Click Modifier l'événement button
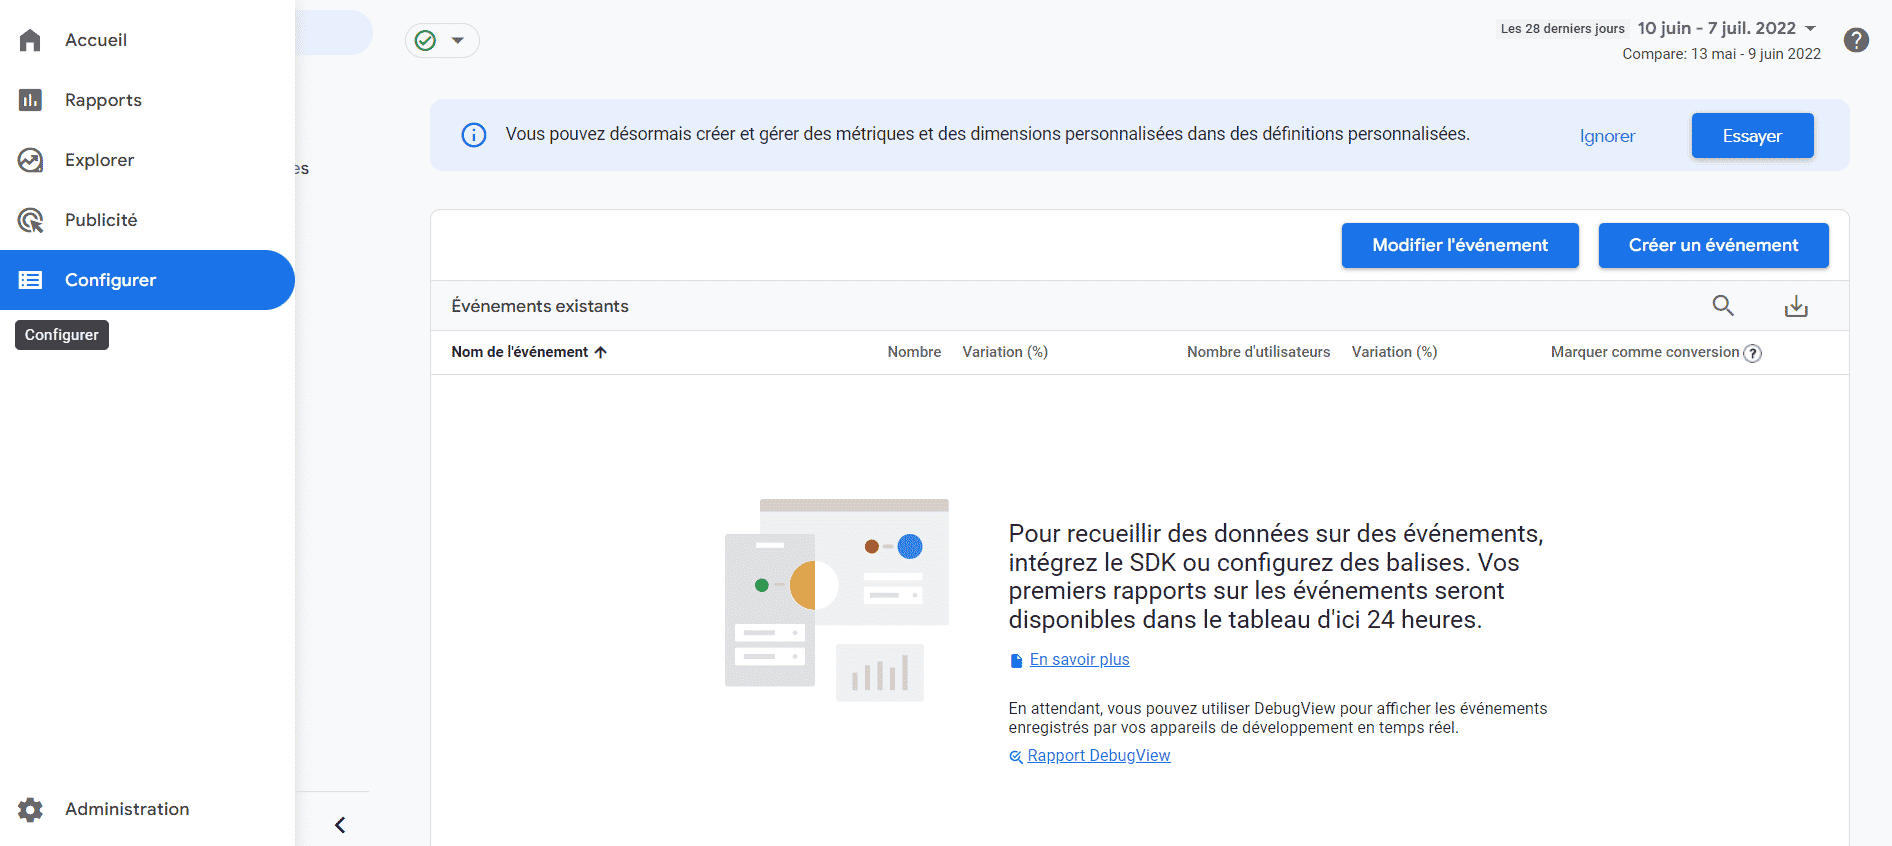This screenshot has height=846, width=1892. [1460, 245]
